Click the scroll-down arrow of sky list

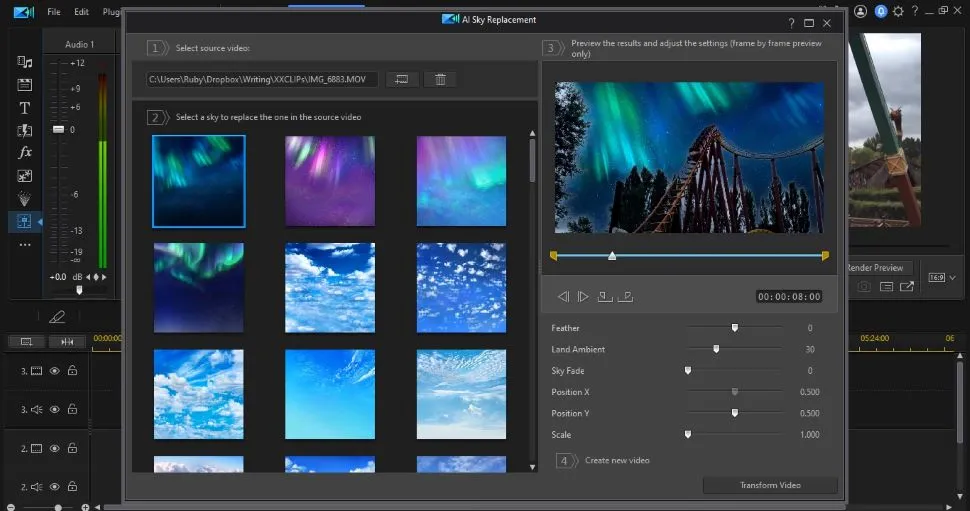coord(532,466)
